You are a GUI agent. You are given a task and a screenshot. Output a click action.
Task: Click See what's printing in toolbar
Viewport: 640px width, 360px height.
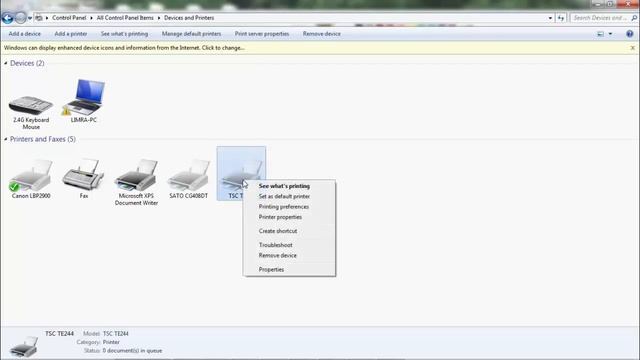124,34
